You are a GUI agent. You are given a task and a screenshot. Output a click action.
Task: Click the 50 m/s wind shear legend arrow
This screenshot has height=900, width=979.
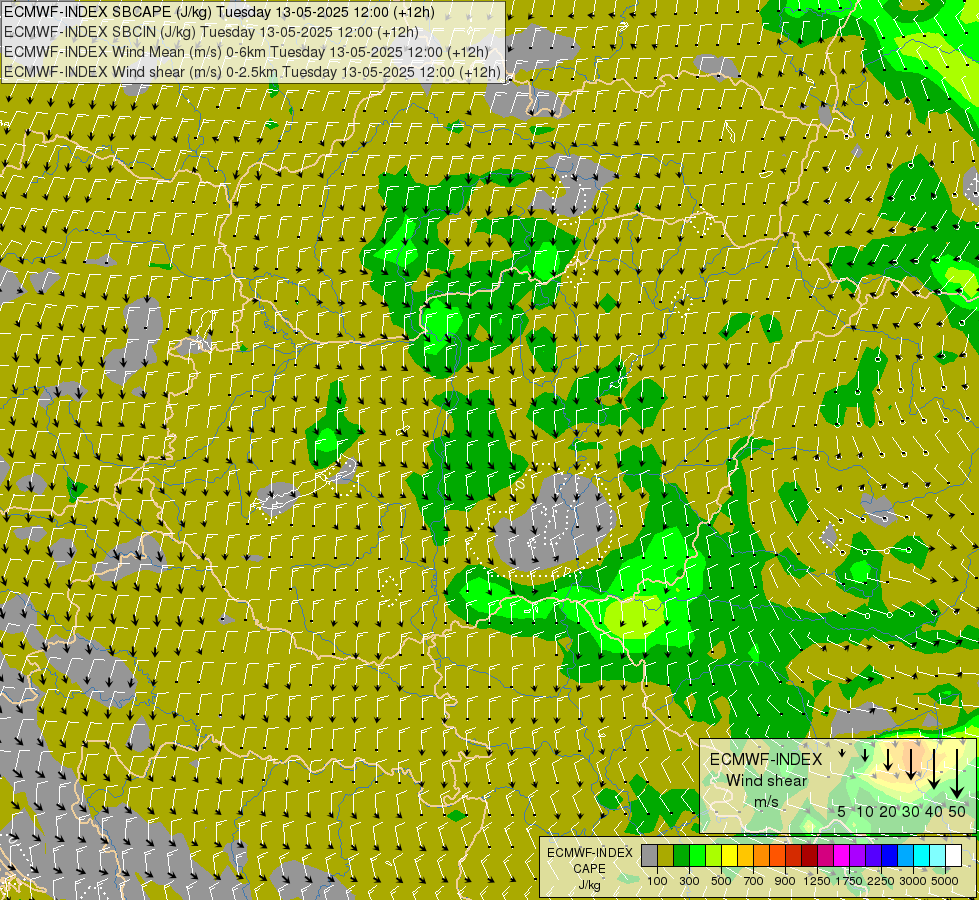click(x=957, y=774)
